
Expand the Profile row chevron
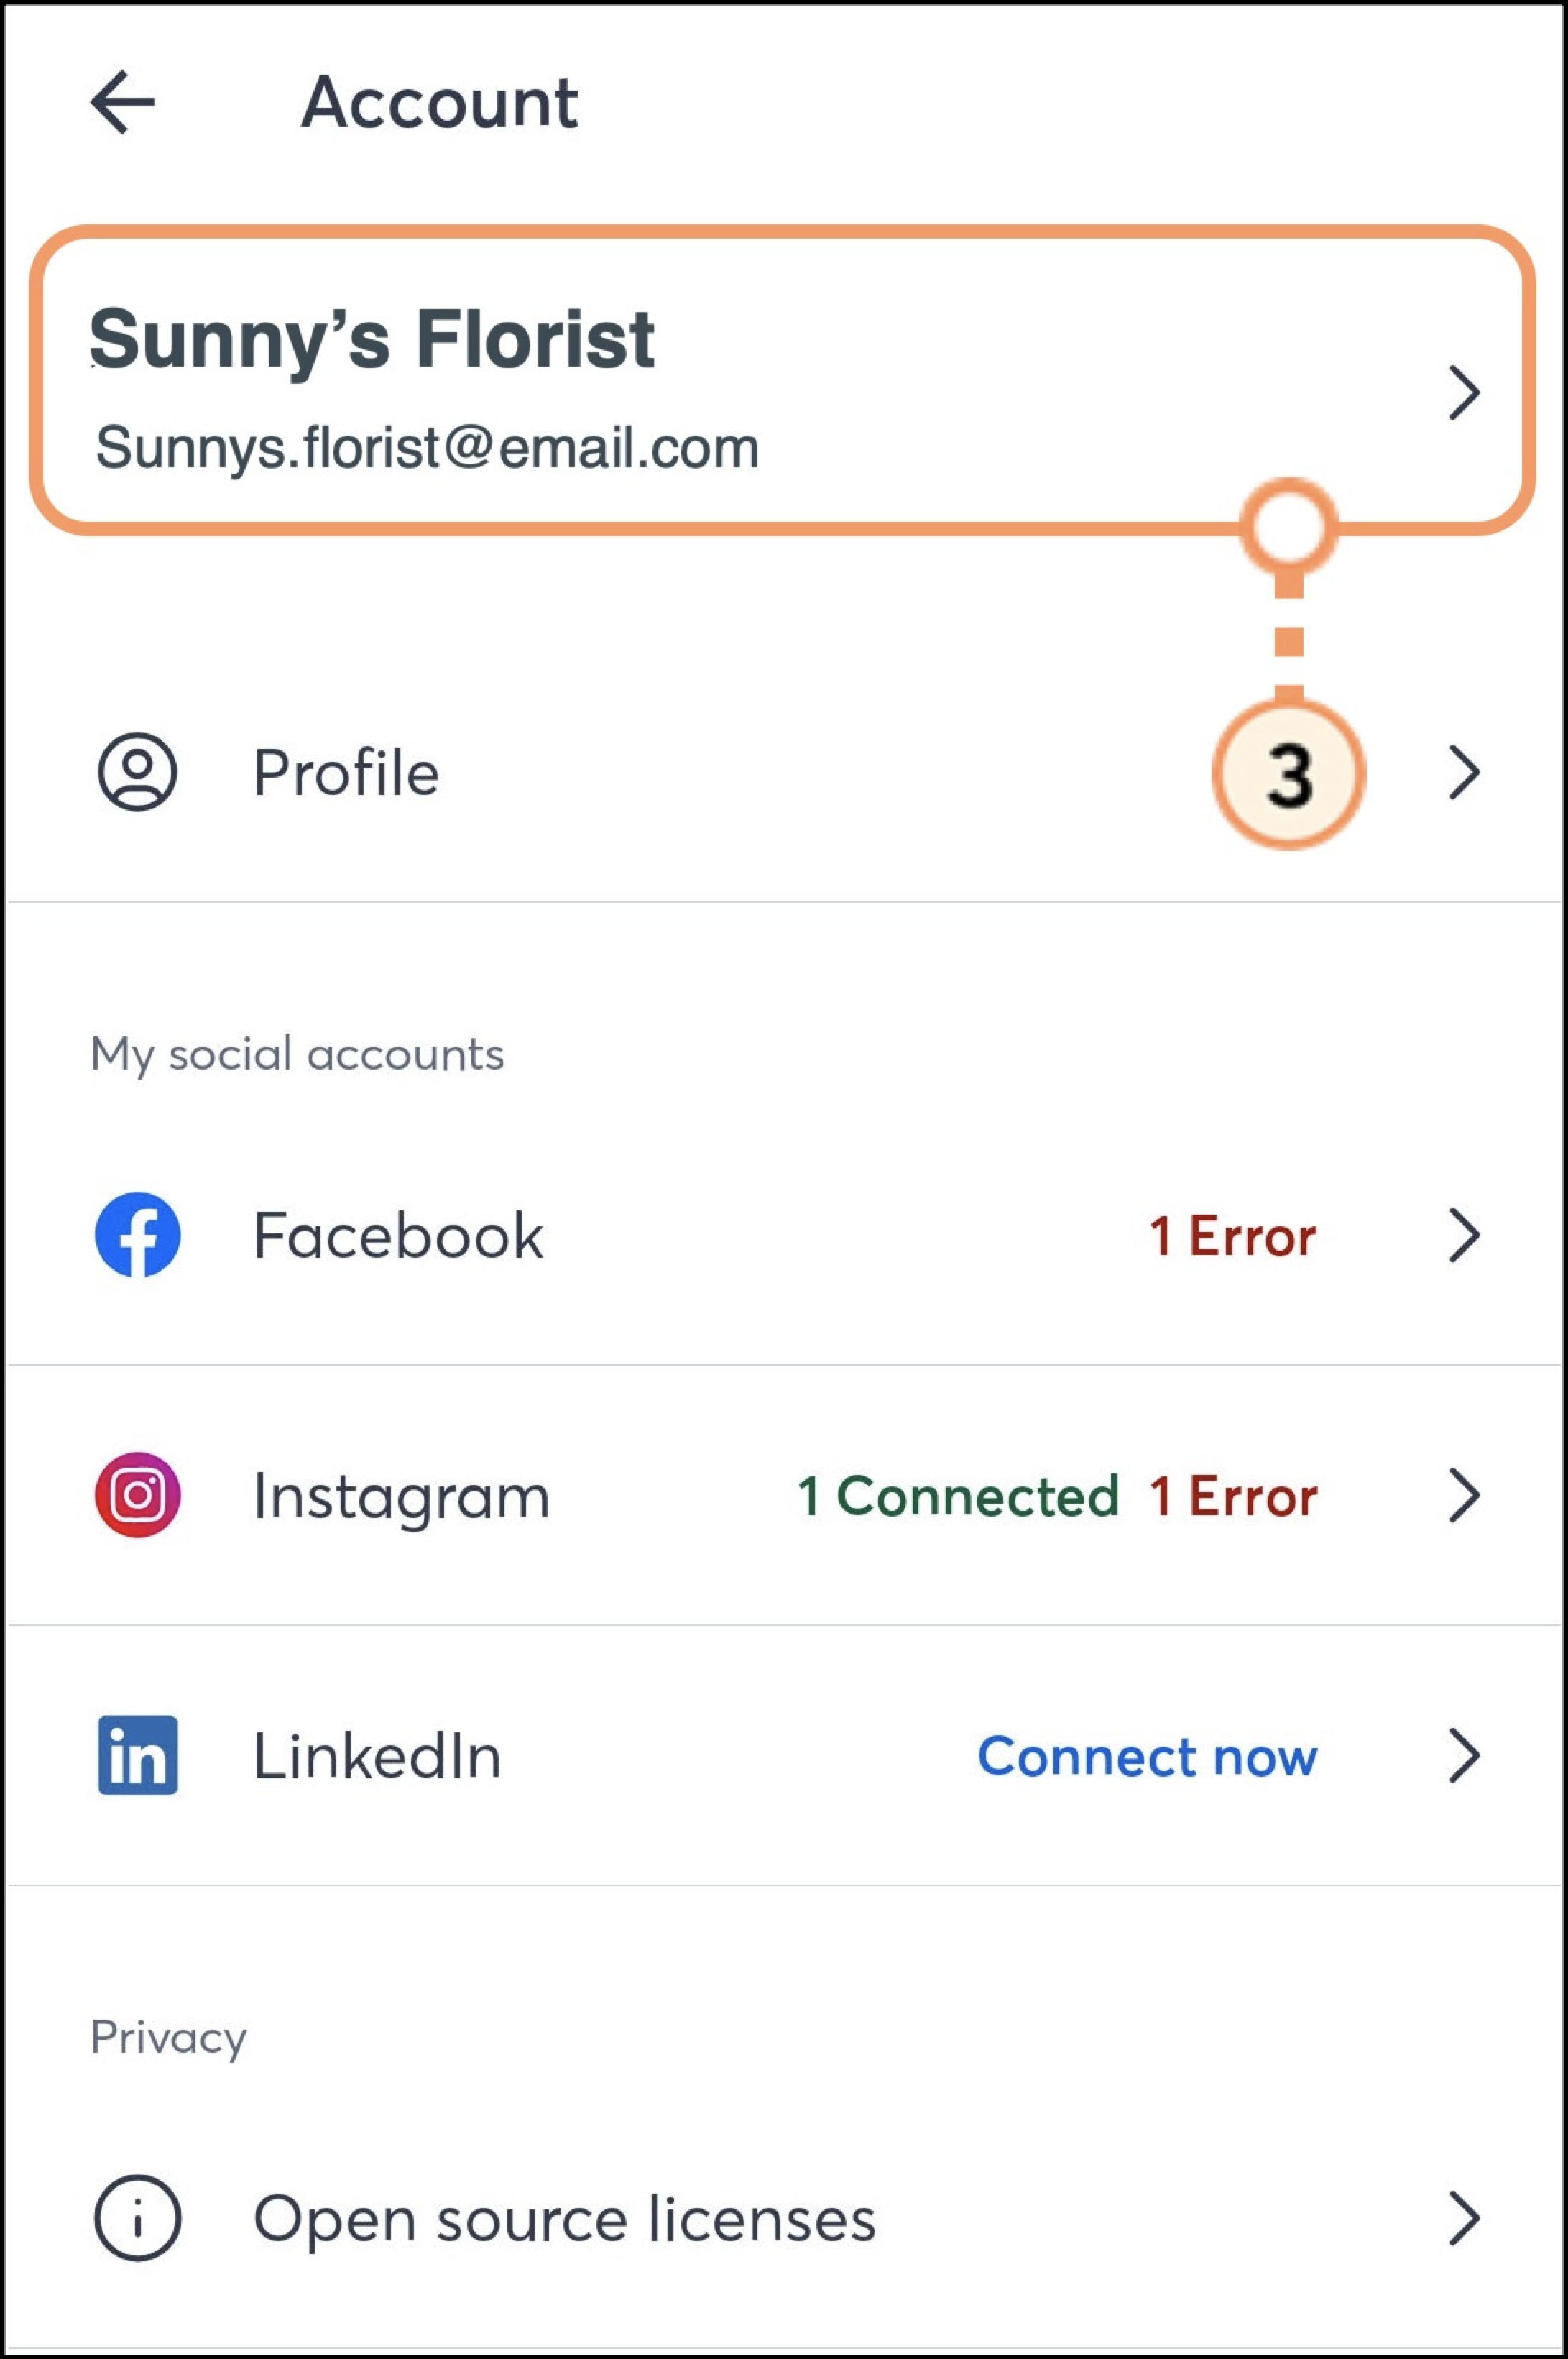coord(1464,773)
